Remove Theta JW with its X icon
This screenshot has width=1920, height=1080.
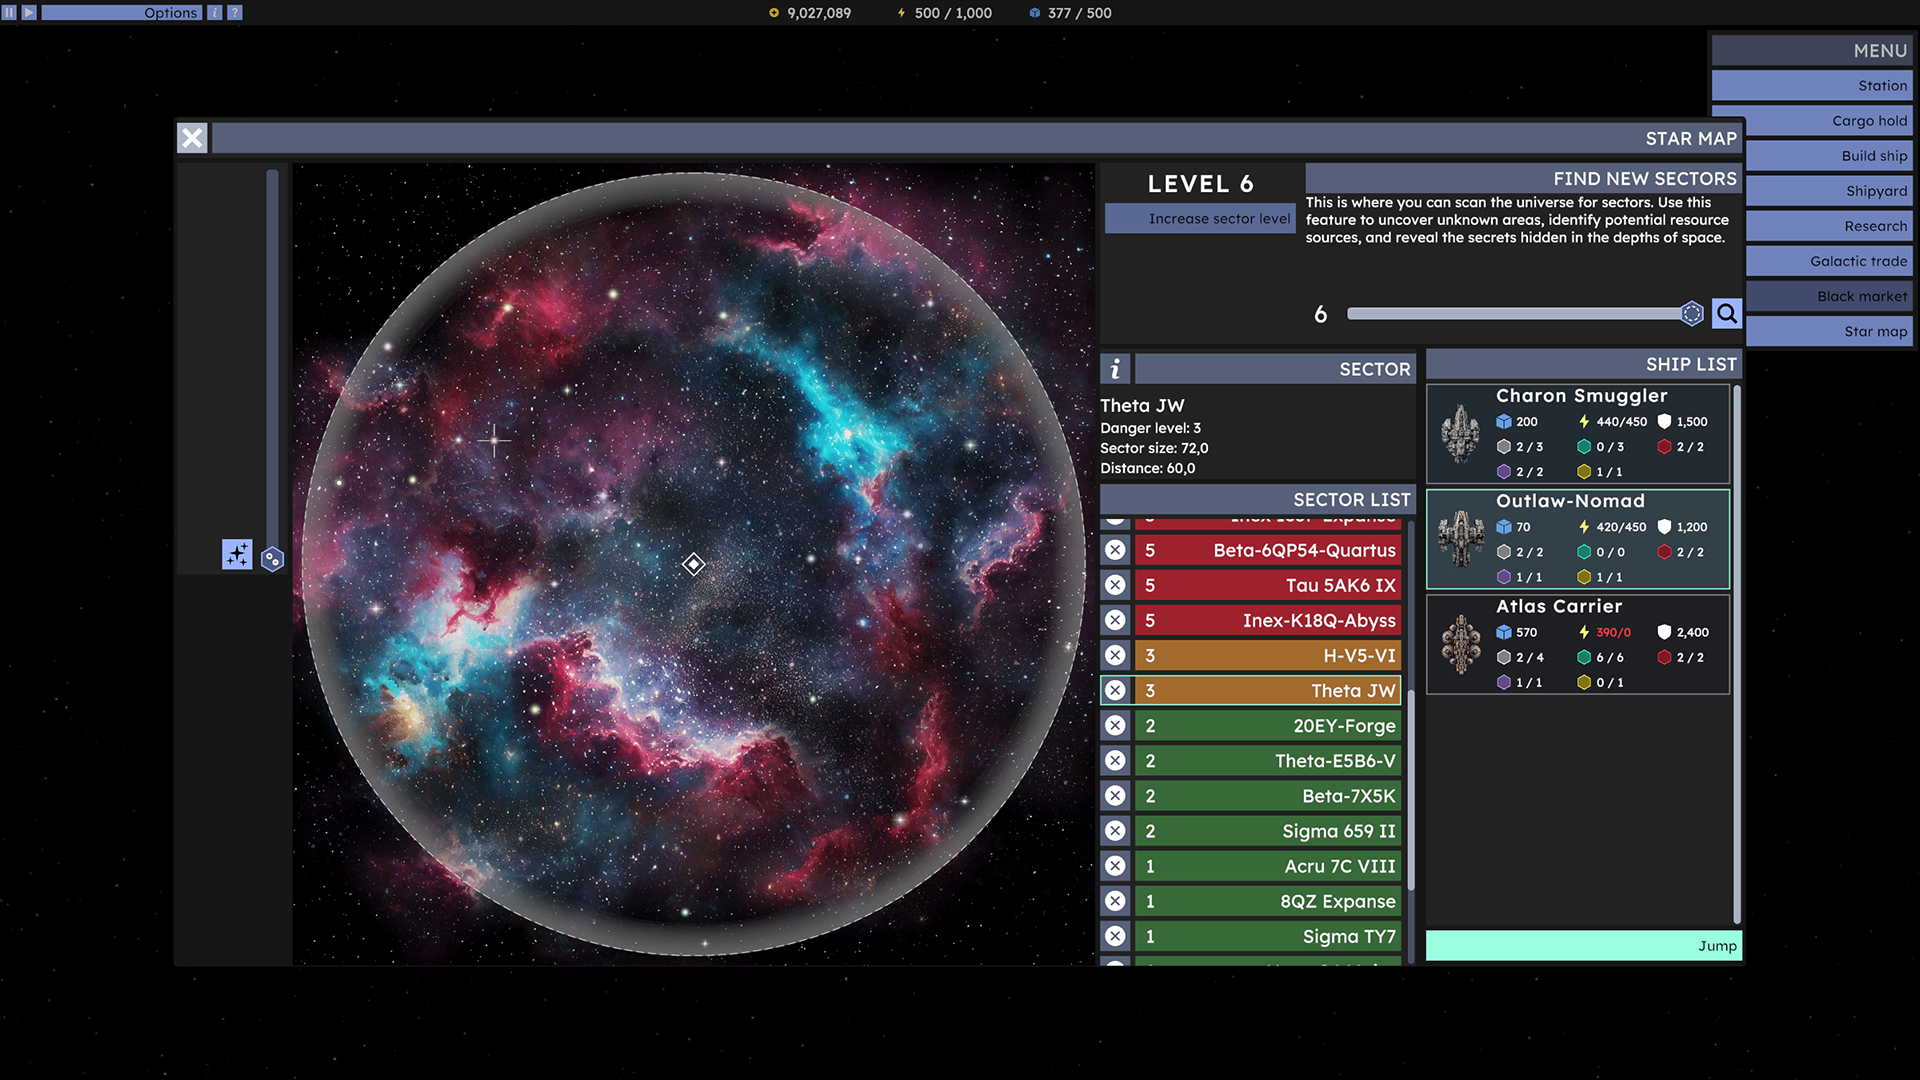(1115, 690)
